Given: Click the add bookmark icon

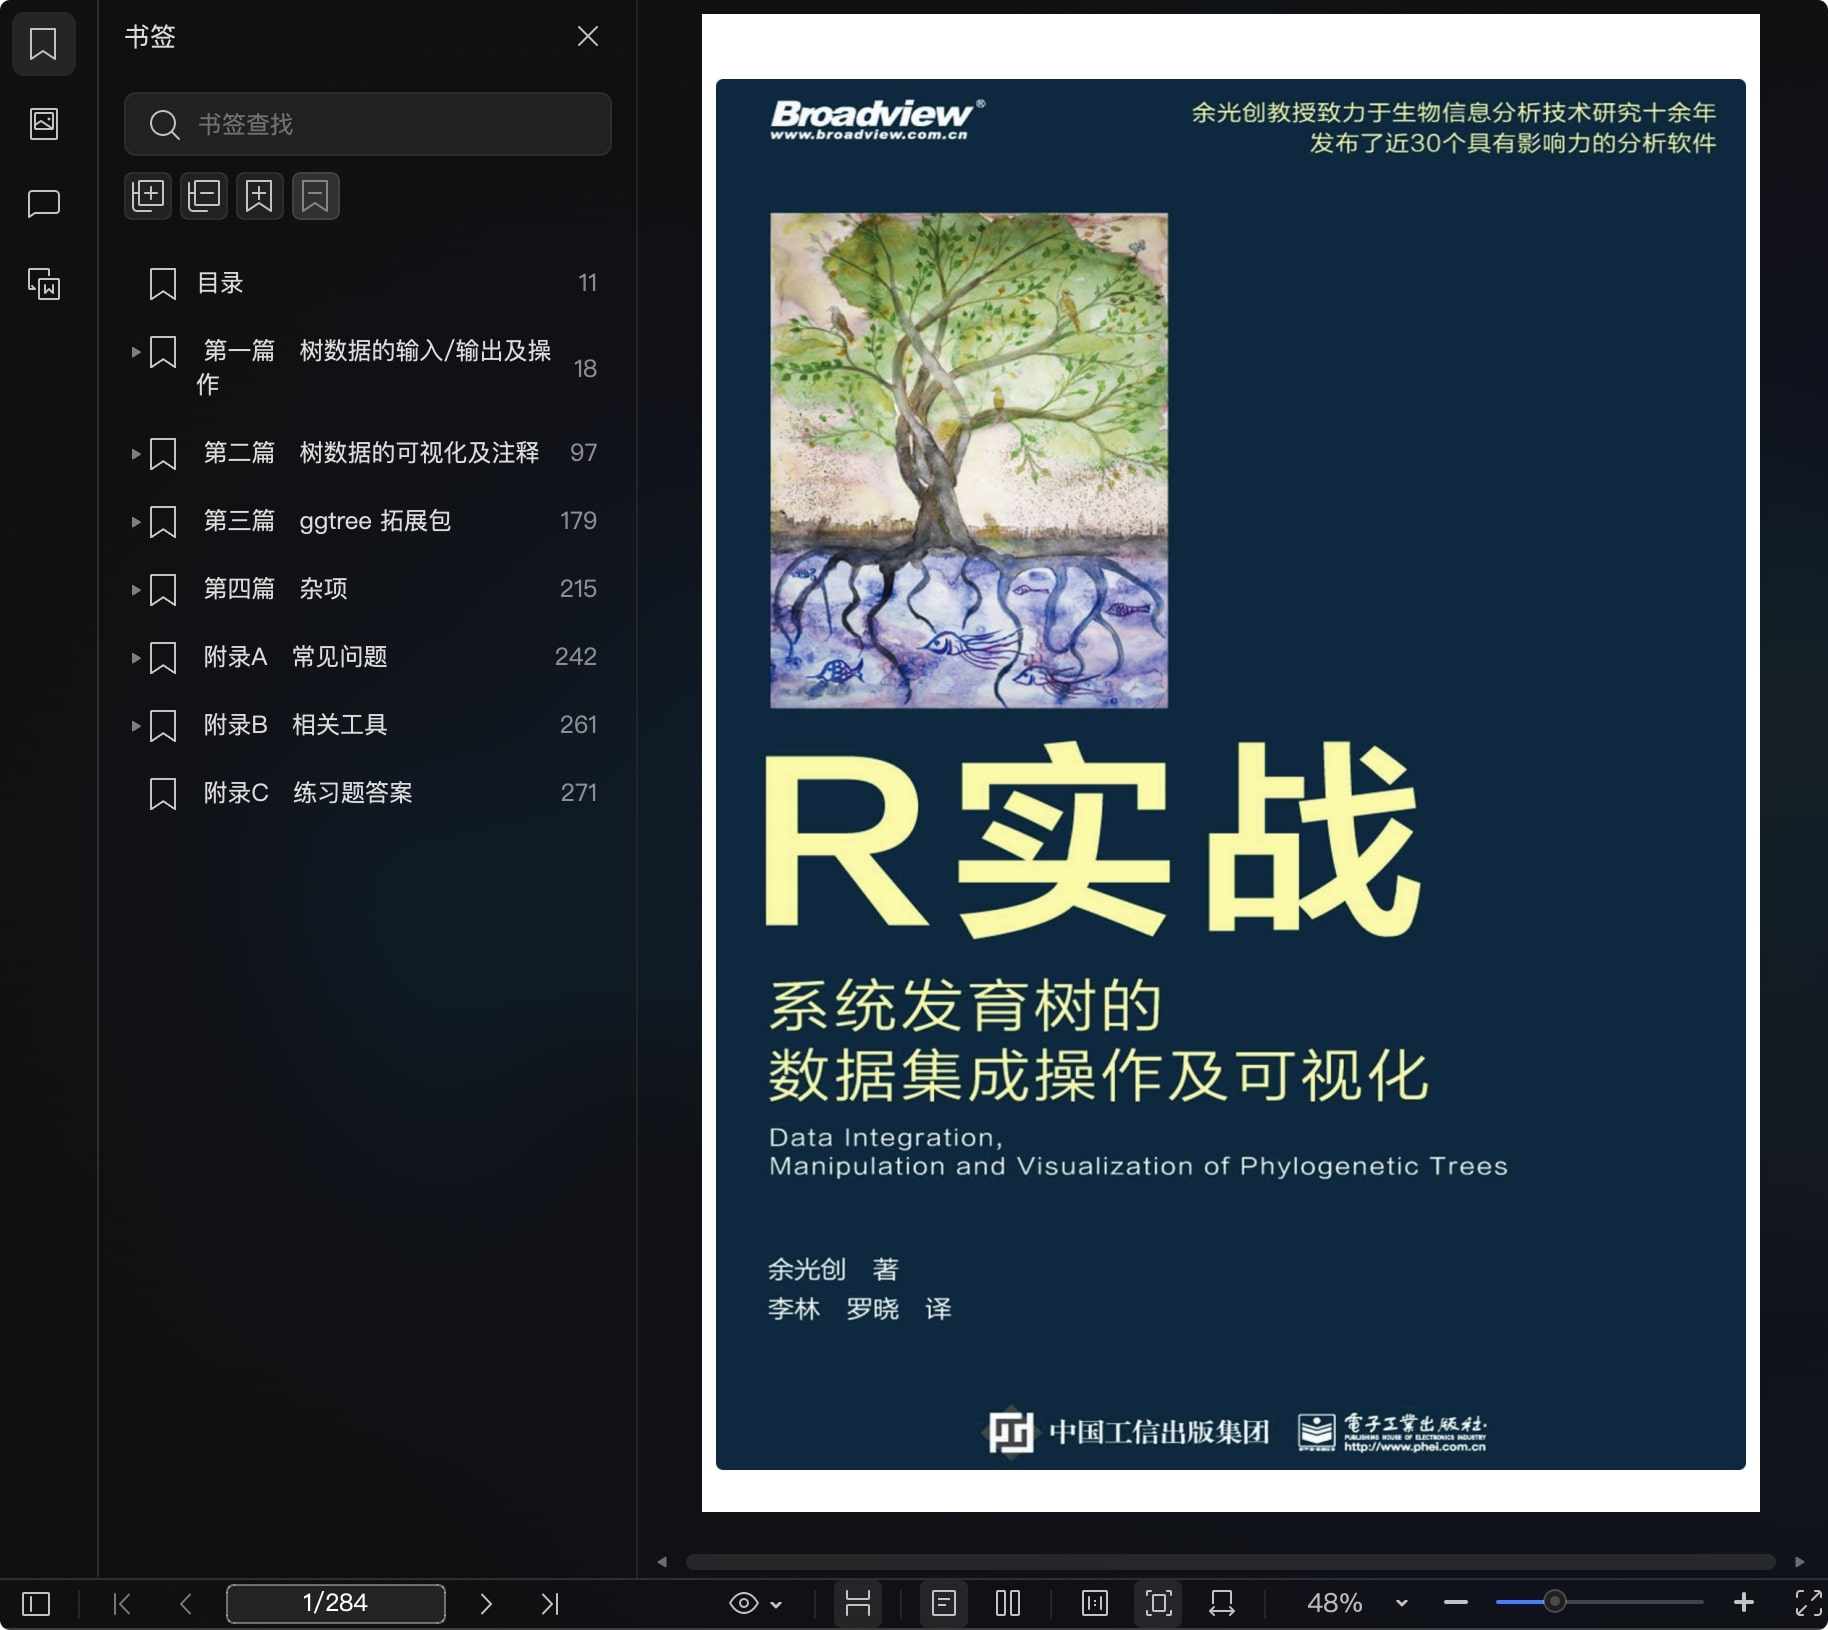Looking at the screenshot, I should click(260, 195).
